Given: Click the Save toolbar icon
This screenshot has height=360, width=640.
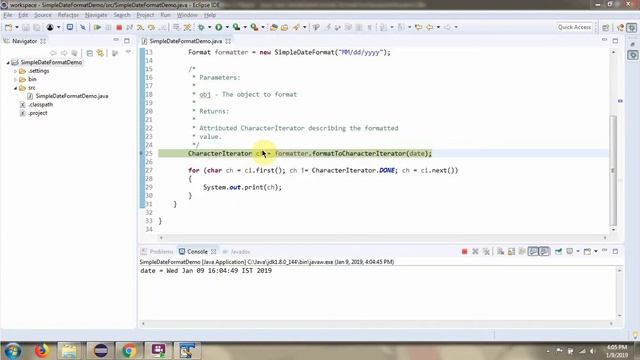Looking at the screenshot, I should [26, 27].
